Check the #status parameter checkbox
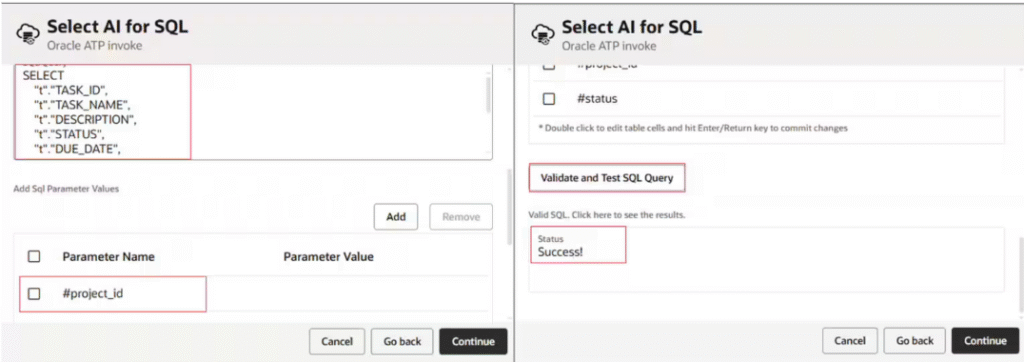 click(x=549, y=99)
